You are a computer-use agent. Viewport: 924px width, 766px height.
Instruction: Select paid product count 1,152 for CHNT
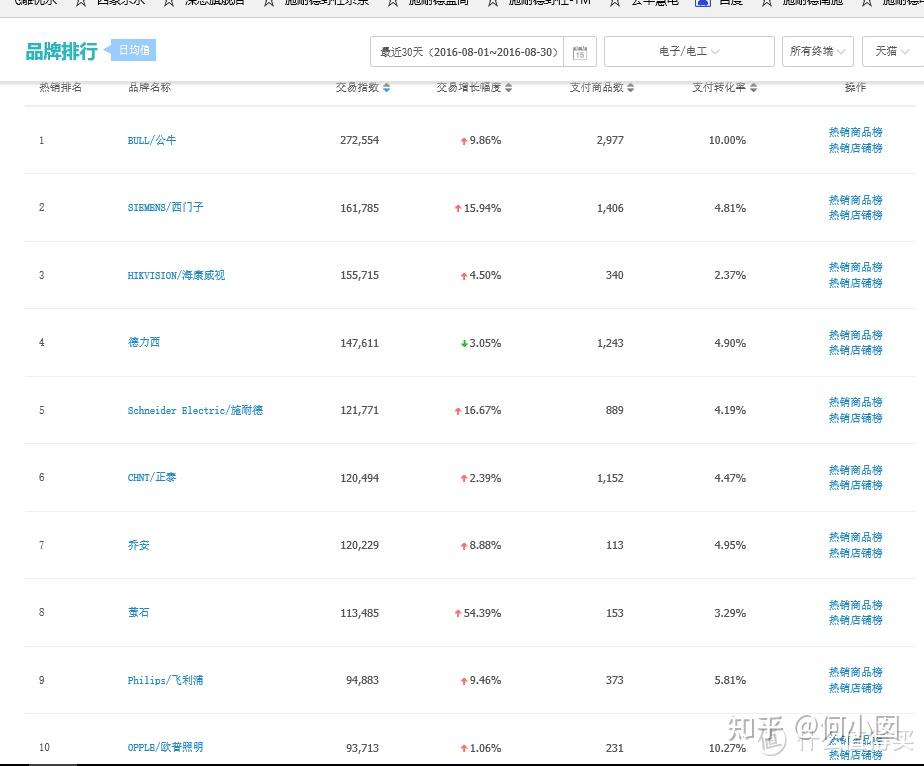(x=610, y=478)
